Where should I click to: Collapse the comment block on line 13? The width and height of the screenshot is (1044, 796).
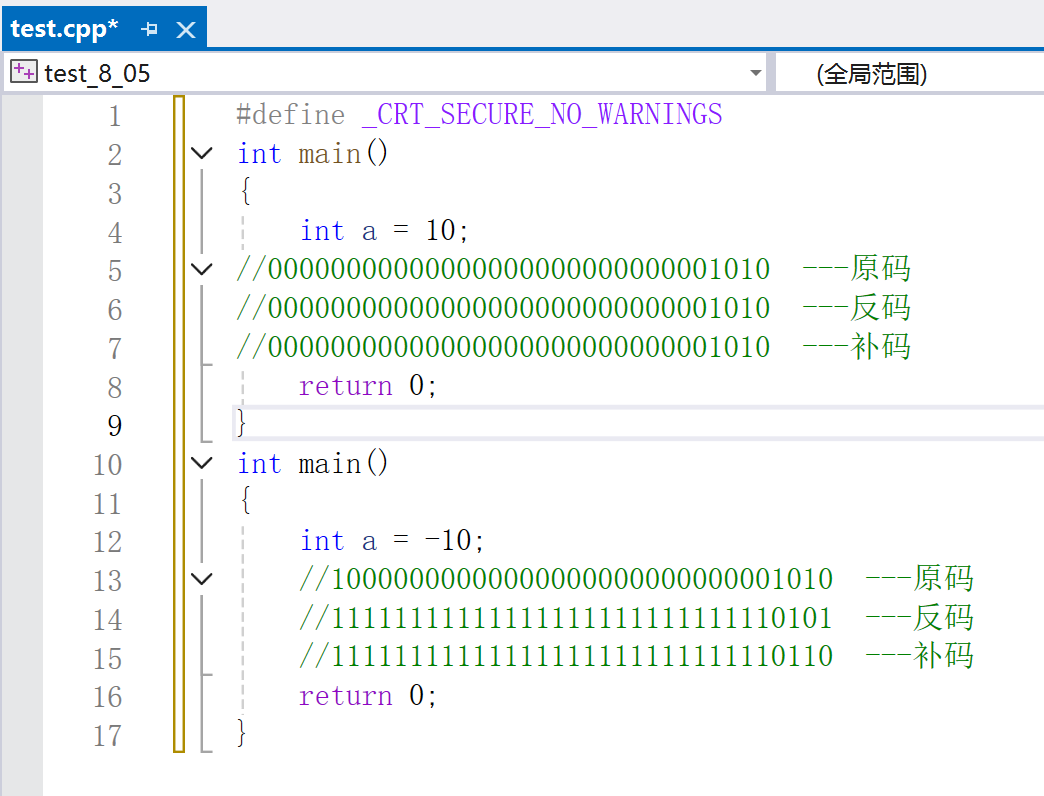(202, 579)
